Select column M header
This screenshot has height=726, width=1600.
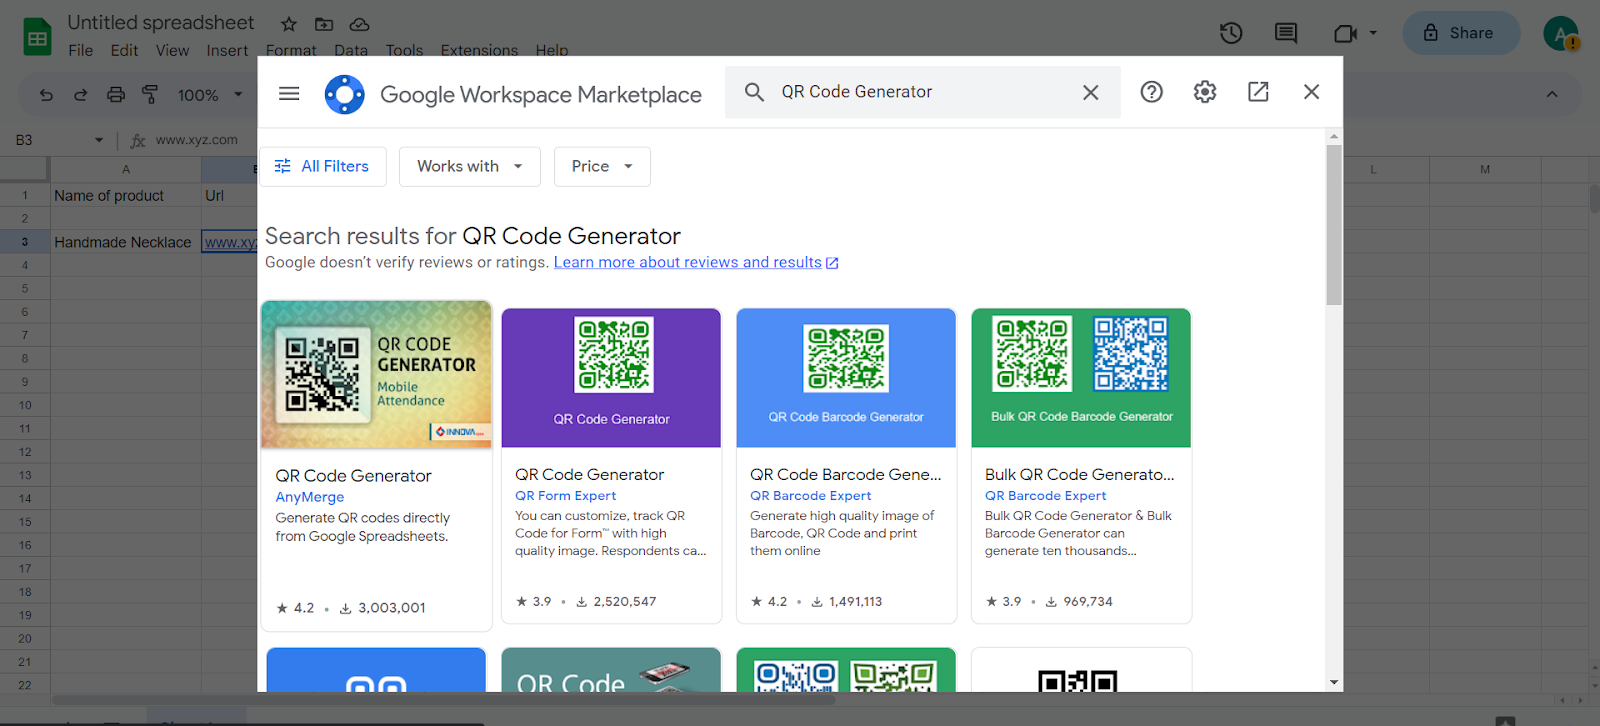pyautogui.click(x=1485, y=169)
